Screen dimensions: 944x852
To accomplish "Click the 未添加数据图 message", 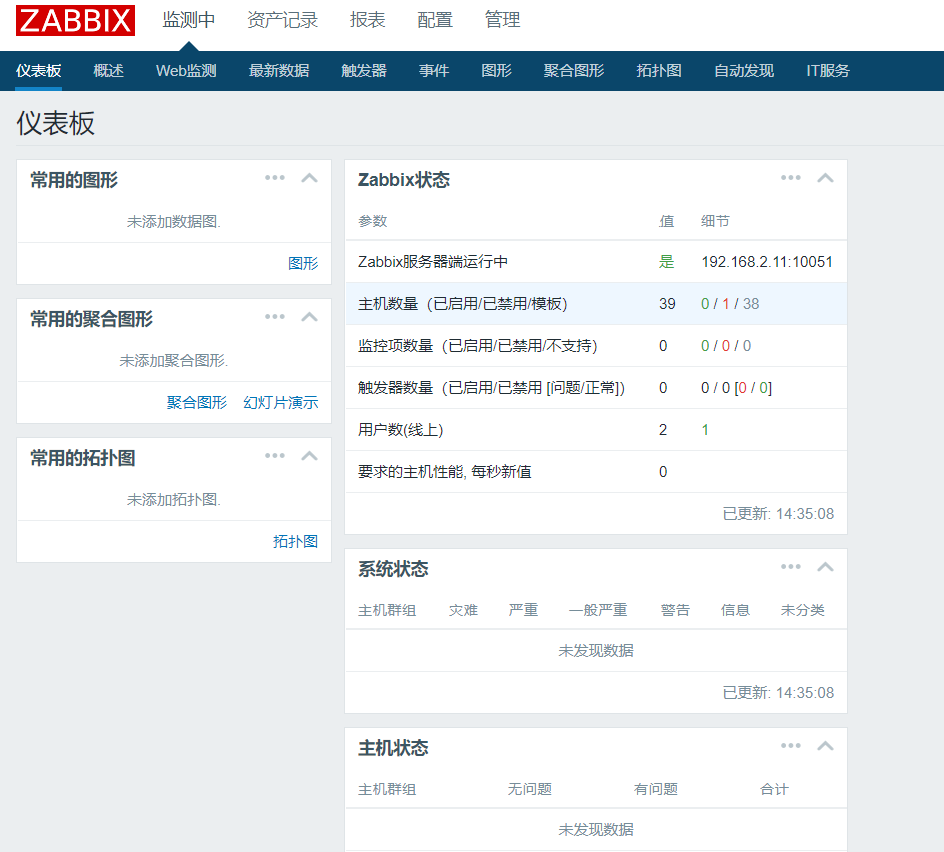I will point(174,222).
